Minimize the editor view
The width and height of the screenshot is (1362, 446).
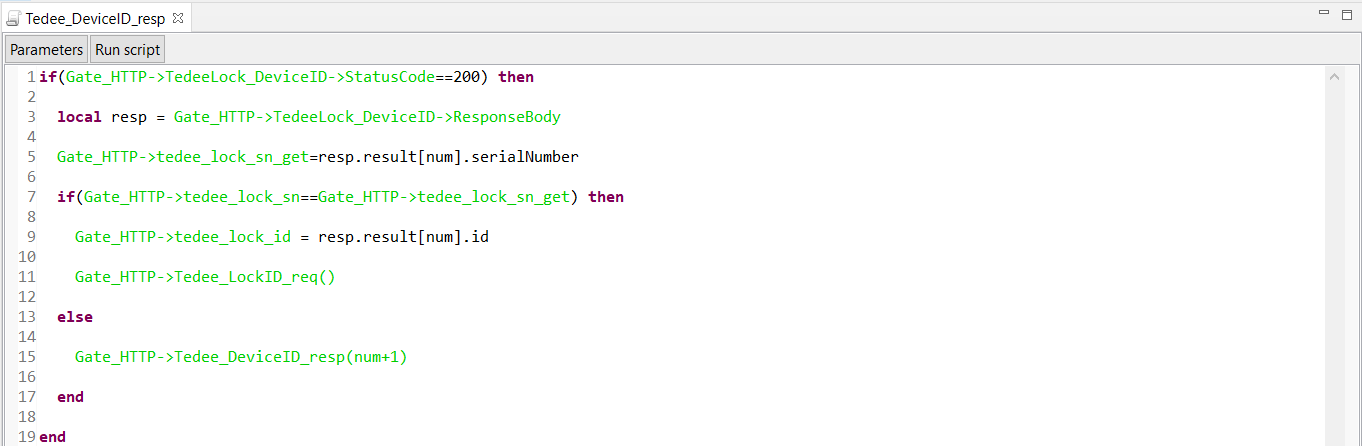1324,14
